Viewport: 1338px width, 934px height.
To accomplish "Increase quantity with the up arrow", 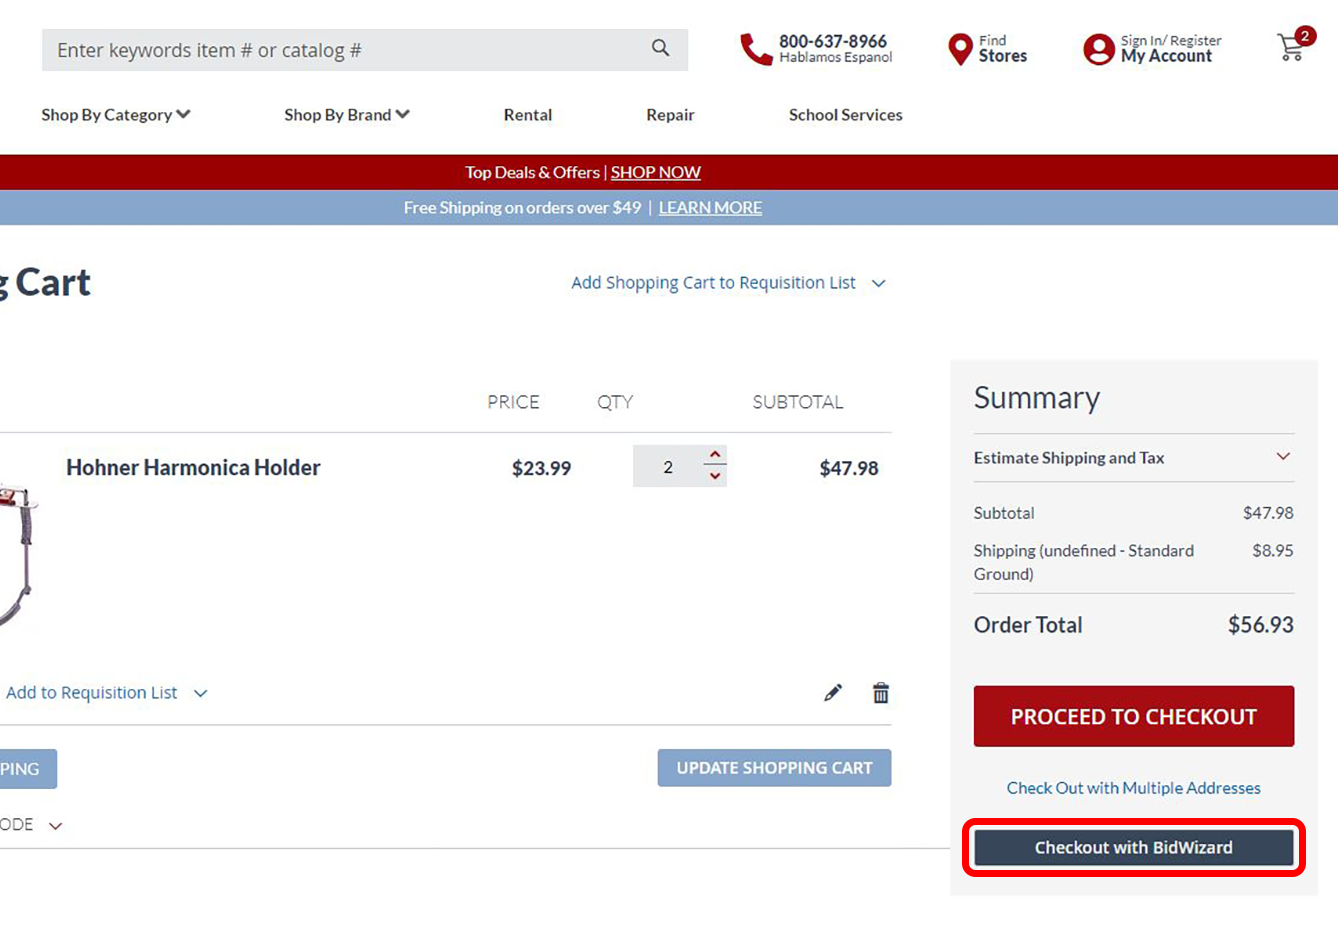I will pyautogui.click(x=714, y=455).
